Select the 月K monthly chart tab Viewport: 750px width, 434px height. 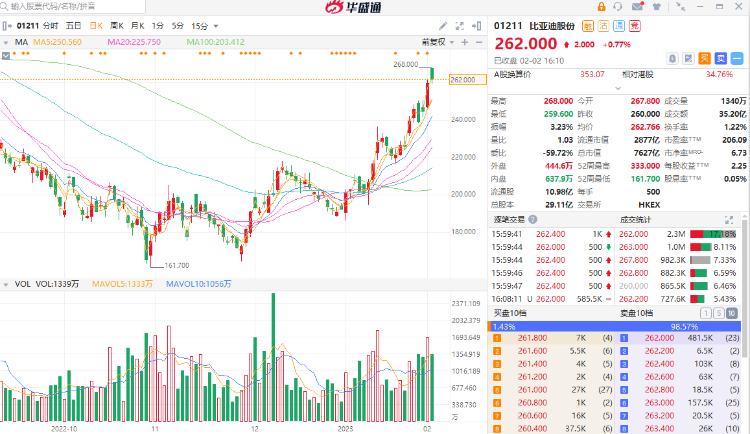click(138, 26)
